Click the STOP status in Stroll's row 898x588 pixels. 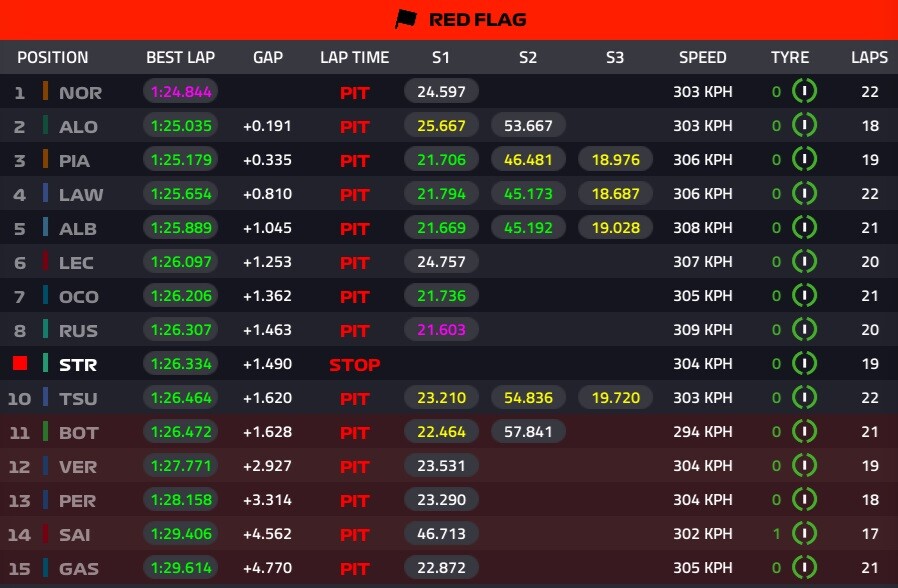pos(354,365)
